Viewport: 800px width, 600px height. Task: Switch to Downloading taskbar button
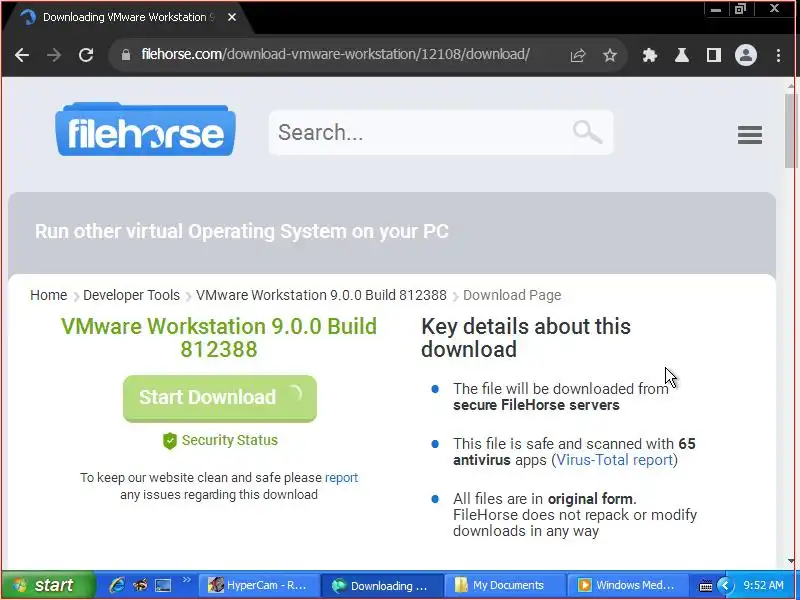(x=382, y=585)
